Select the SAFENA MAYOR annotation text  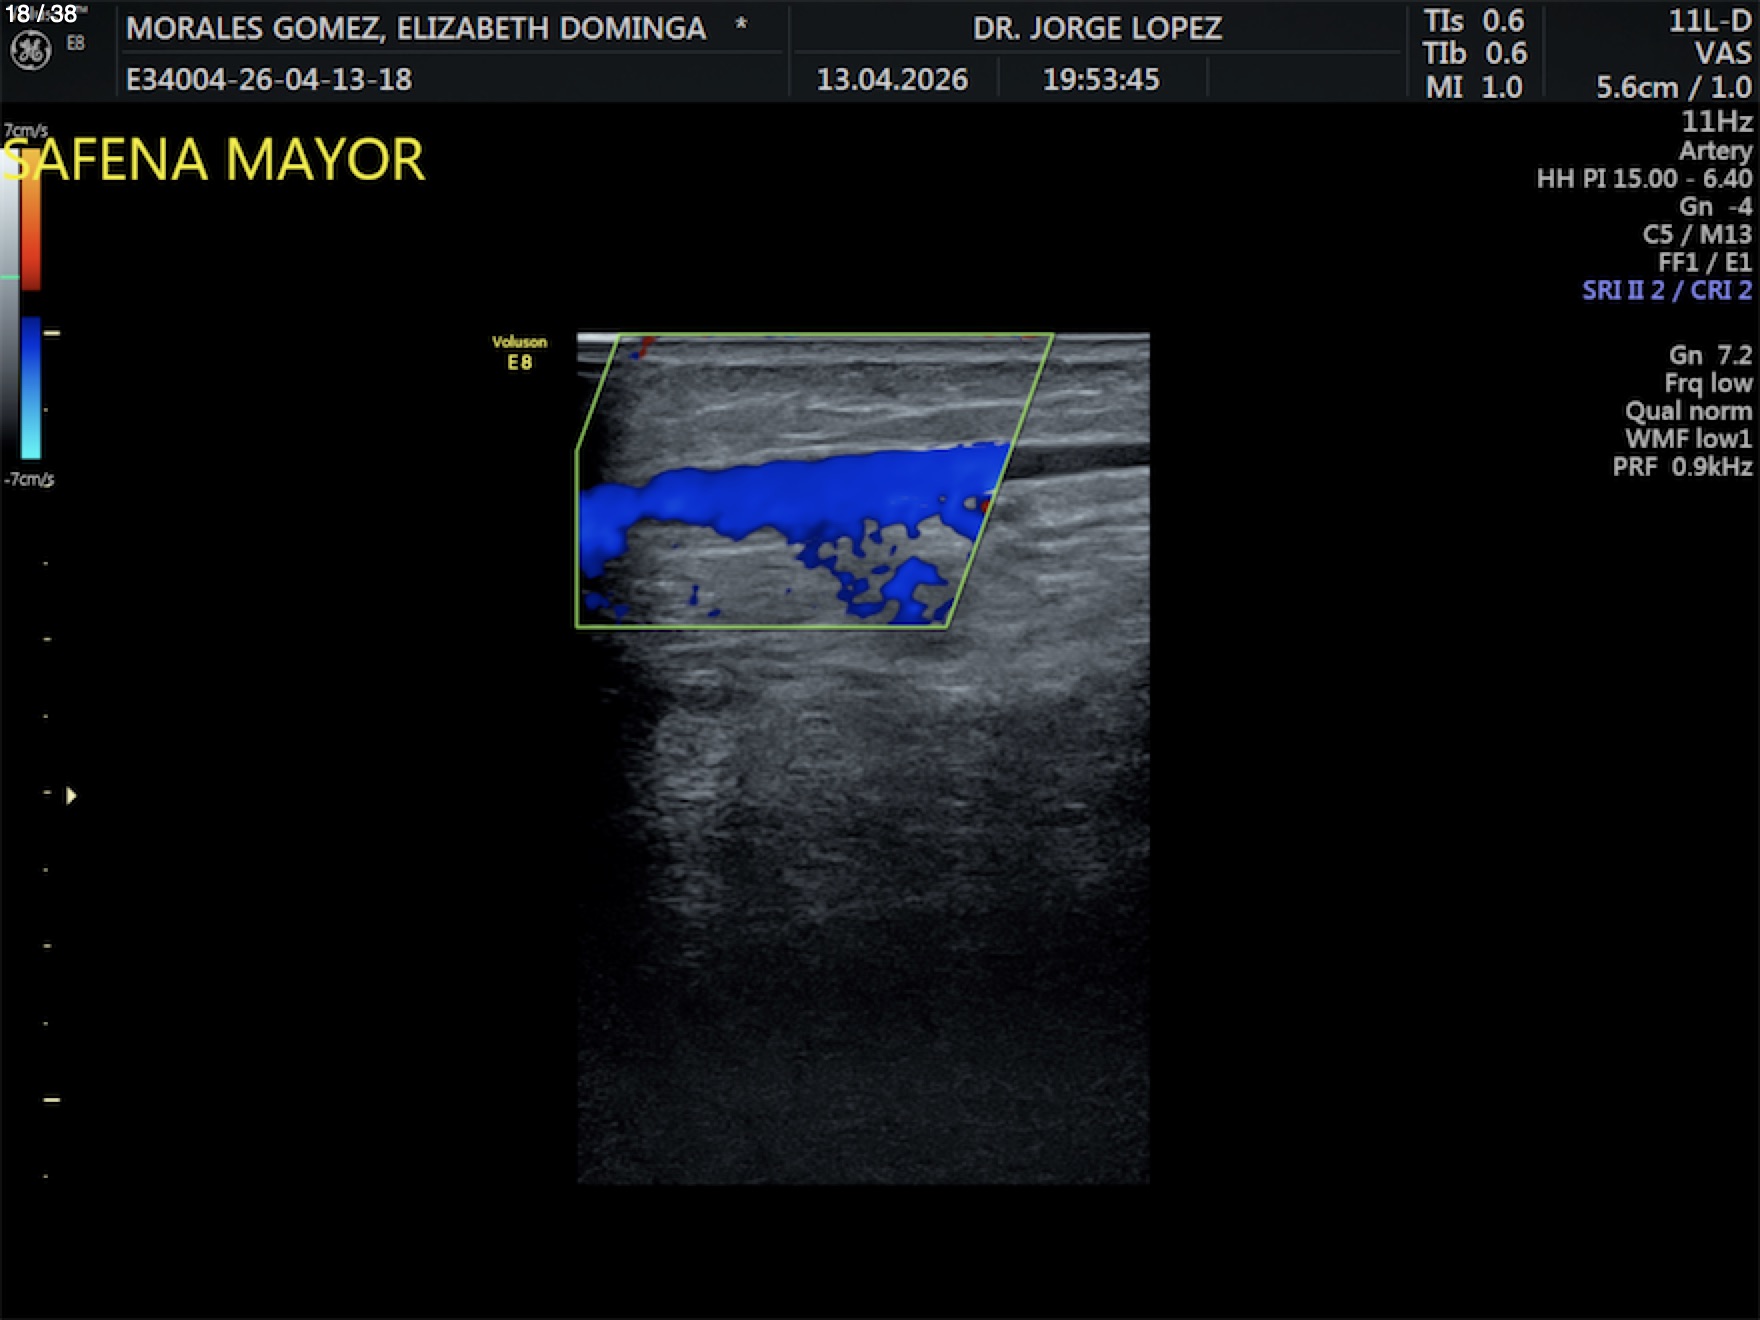[214, 160]
